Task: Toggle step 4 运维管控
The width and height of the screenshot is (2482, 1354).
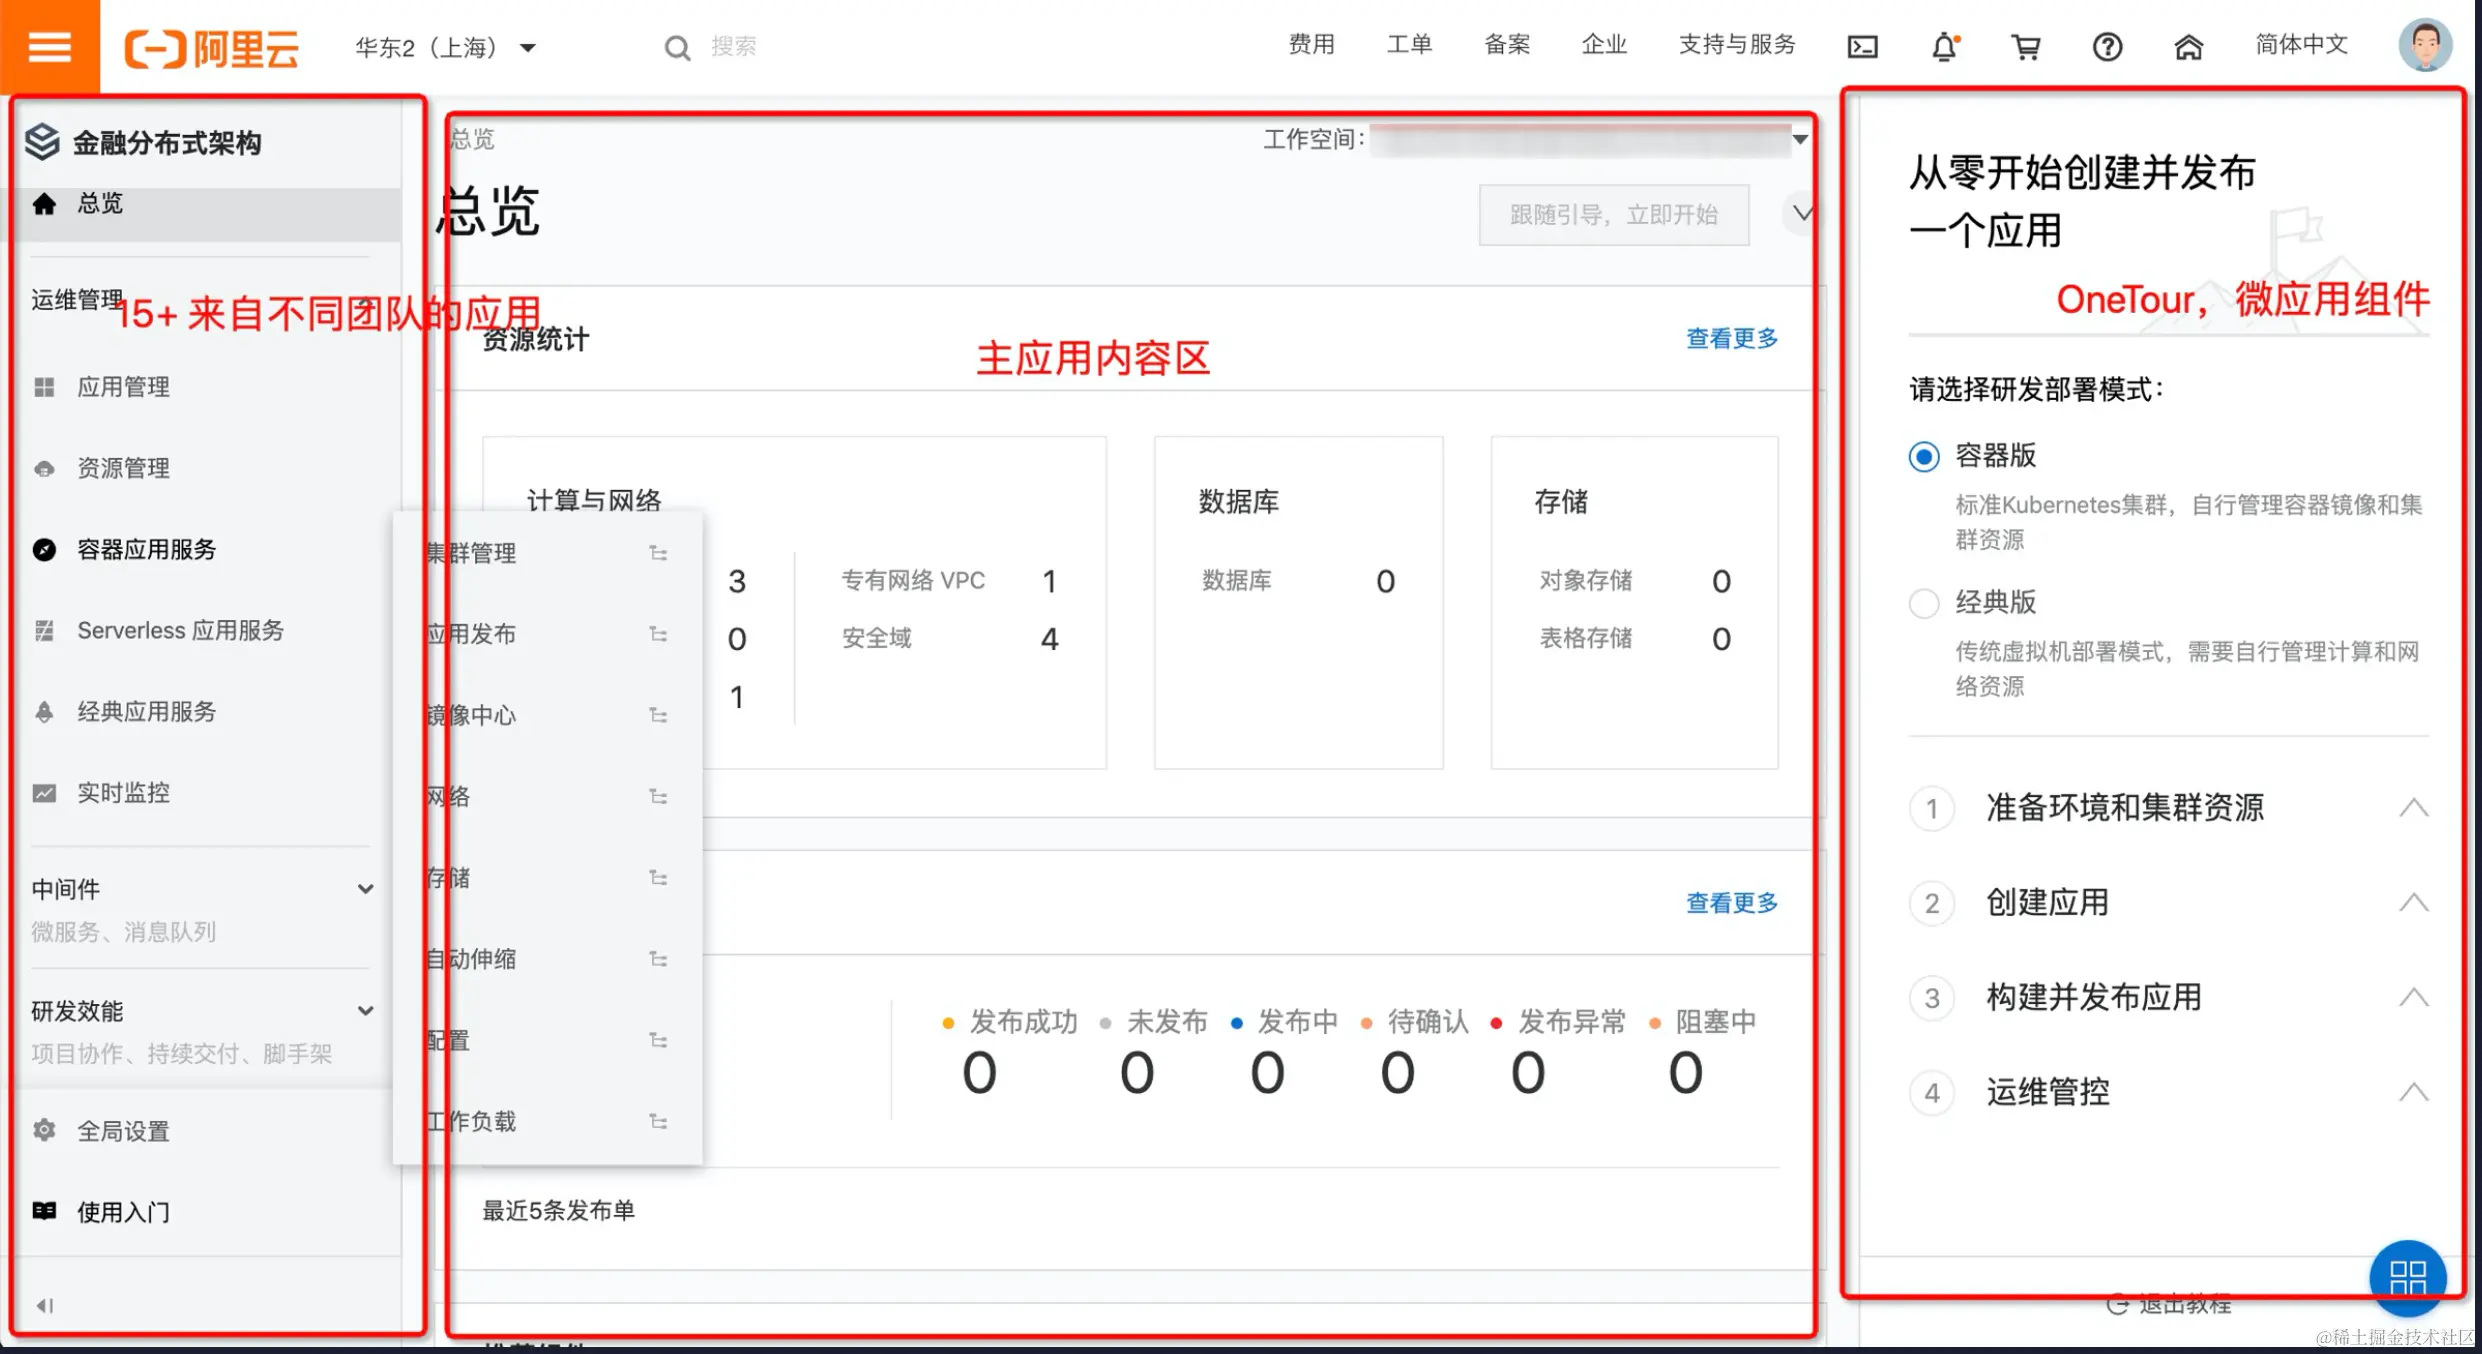Action: coord(2413,1092)
